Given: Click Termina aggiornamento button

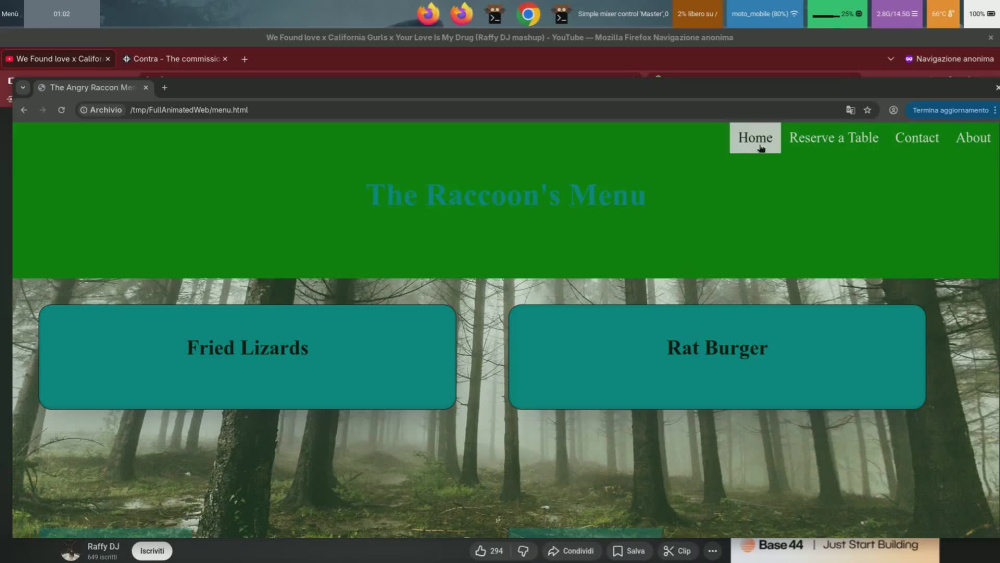Looking at the screenshot, I should [950, 110].
